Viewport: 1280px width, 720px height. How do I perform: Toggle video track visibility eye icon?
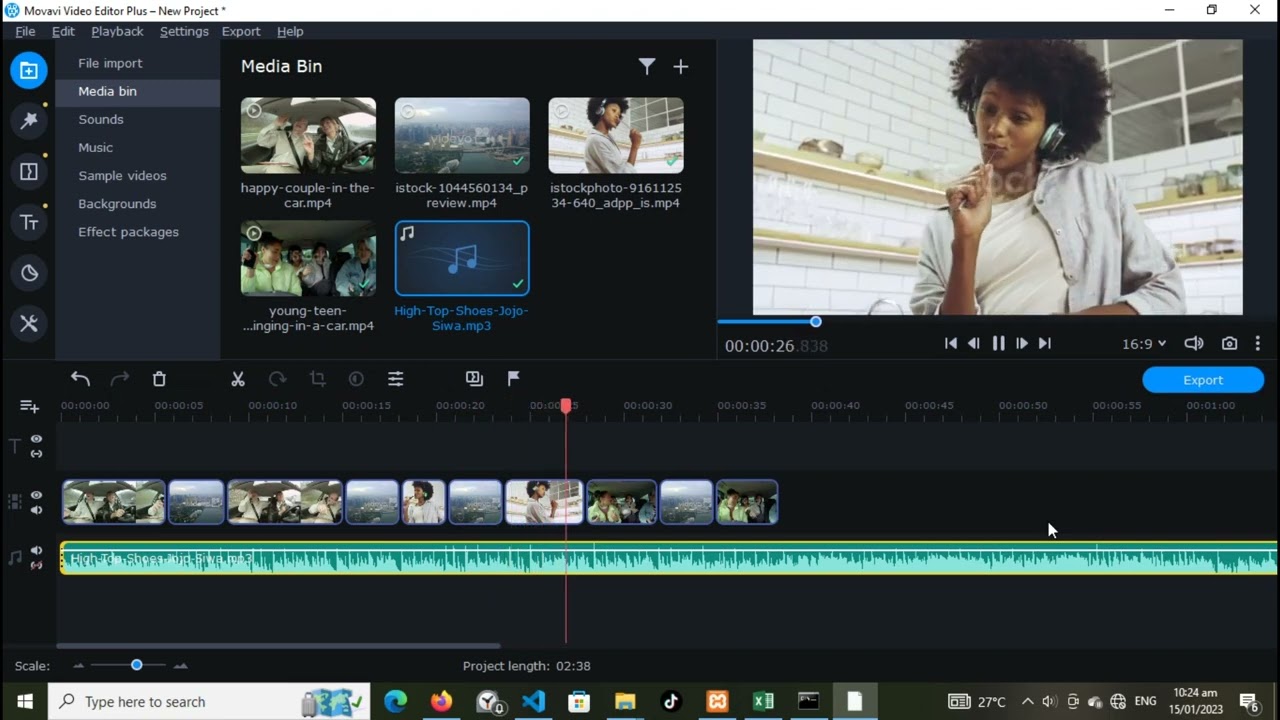[x=36, y=496]
